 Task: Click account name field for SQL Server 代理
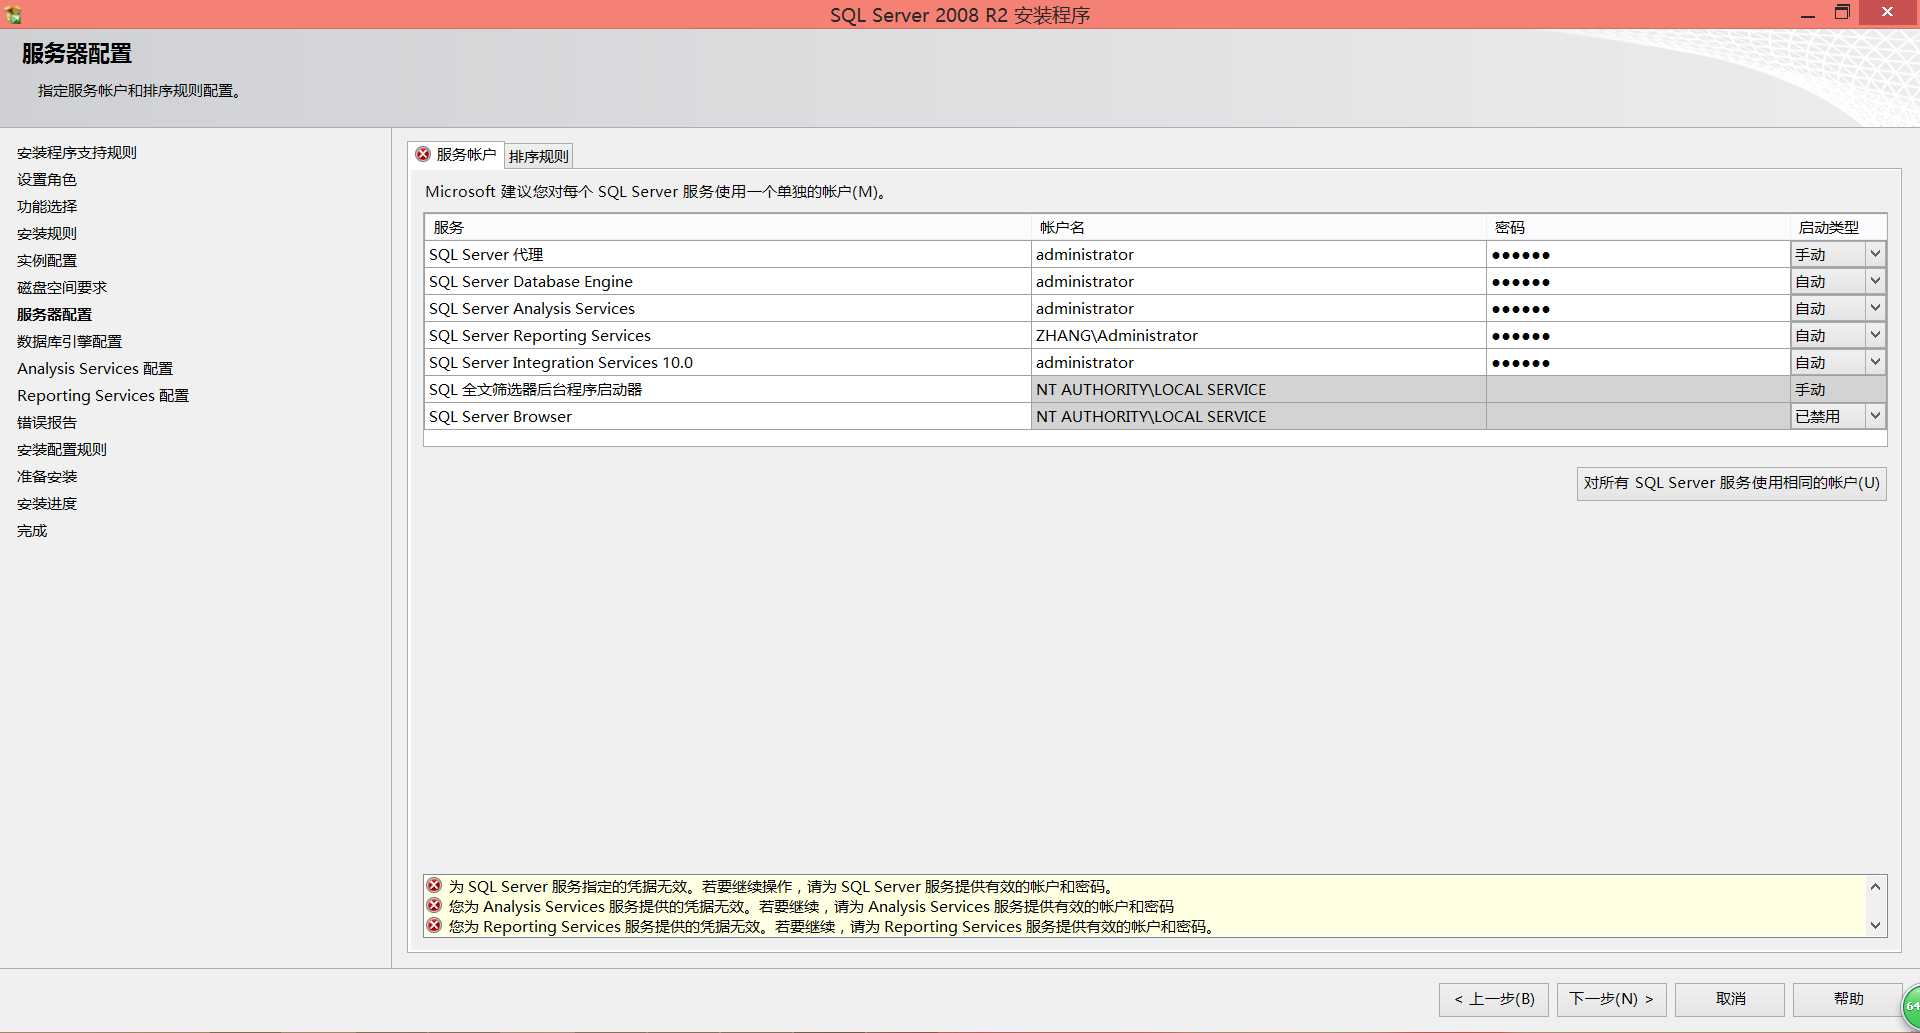coord(1258,254)
